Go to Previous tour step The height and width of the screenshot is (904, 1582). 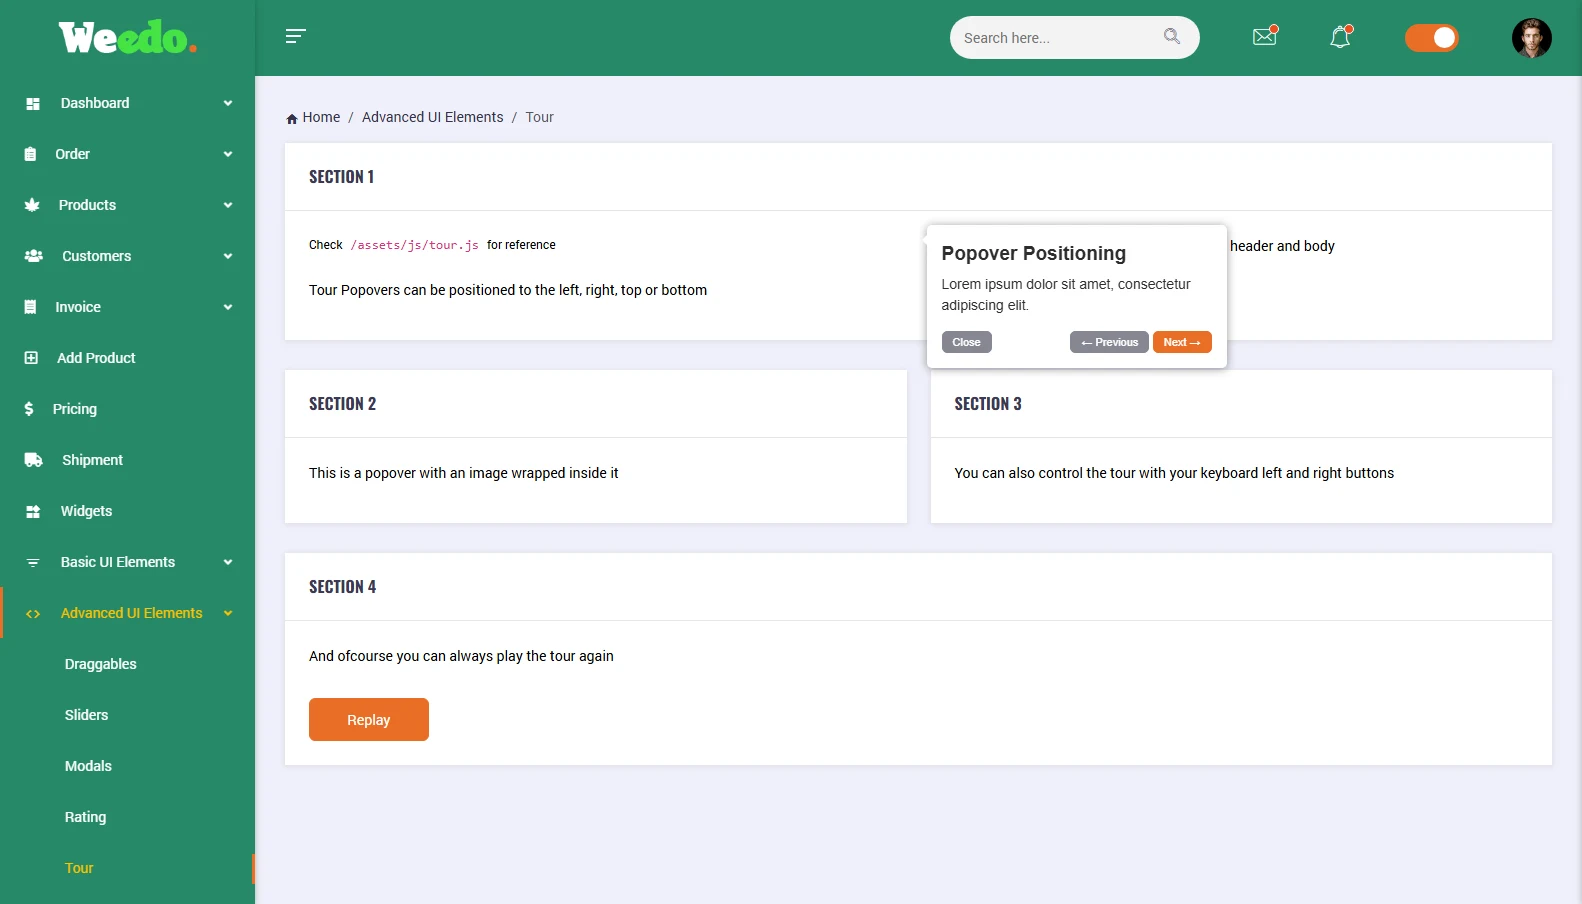(1109, 342)
